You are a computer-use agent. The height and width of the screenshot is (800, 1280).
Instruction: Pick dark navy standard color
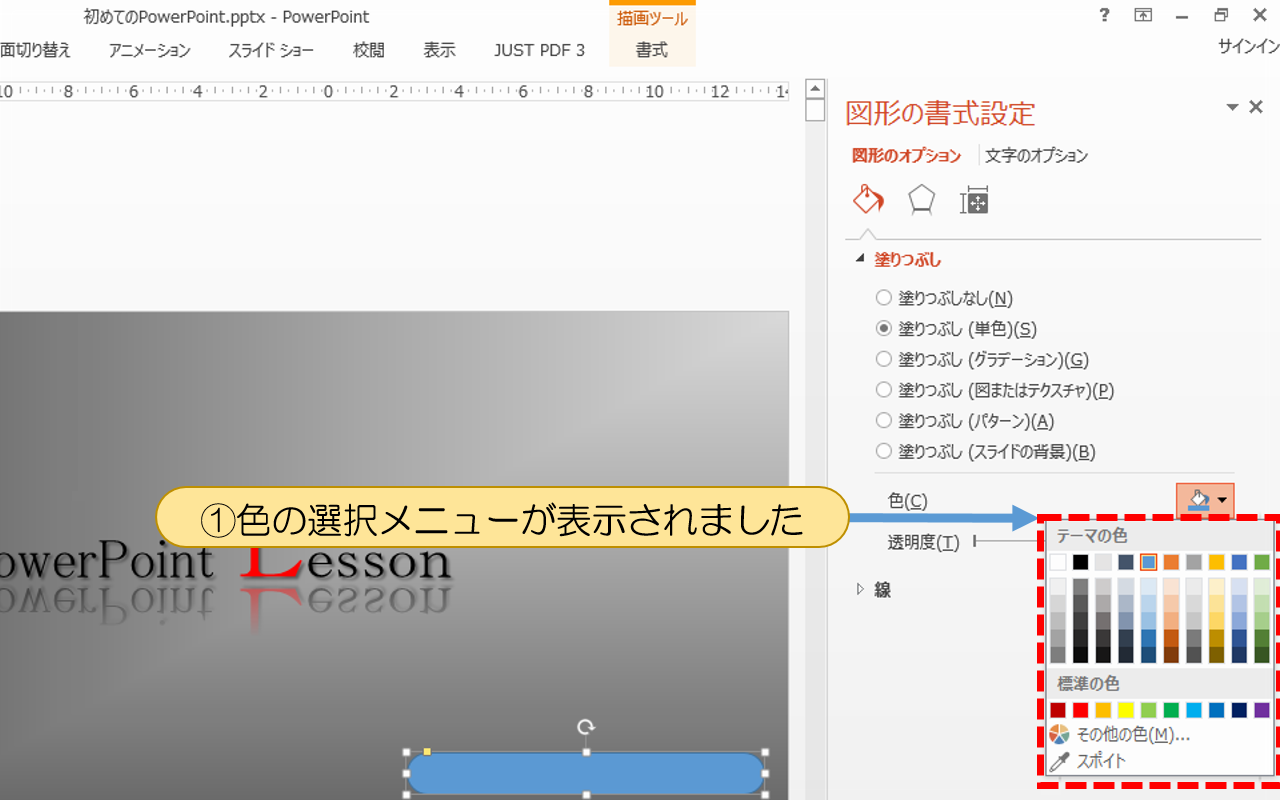pos(1240,710)
